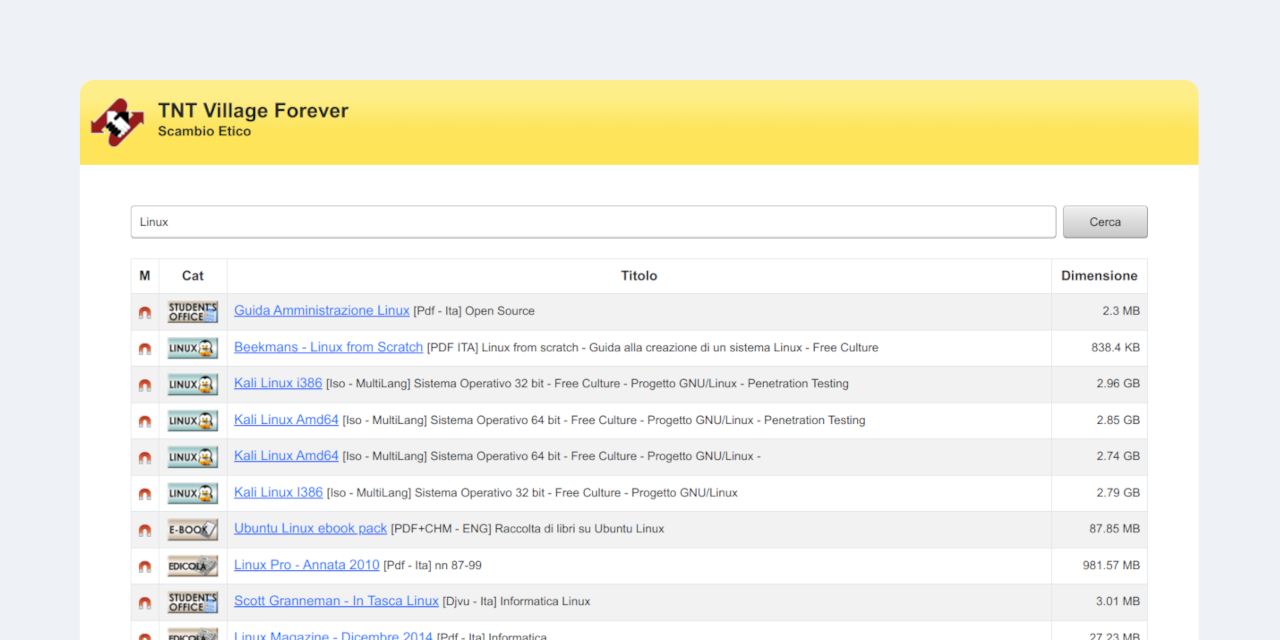Open Beekmans - Linux from Scratch link
The width and height of the screenshot is (1280, 640).
328,347
